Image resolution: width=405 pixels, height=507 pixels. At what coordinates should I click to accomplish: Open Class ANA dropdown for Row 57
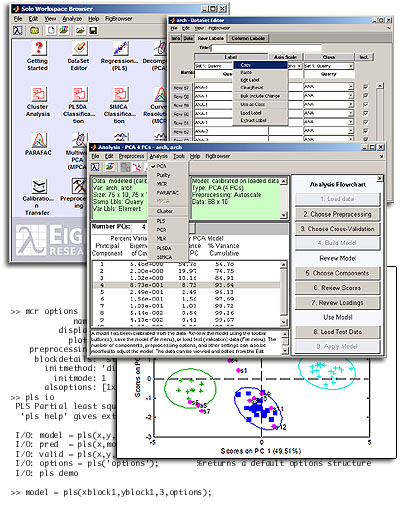click(x=351, y=87)
